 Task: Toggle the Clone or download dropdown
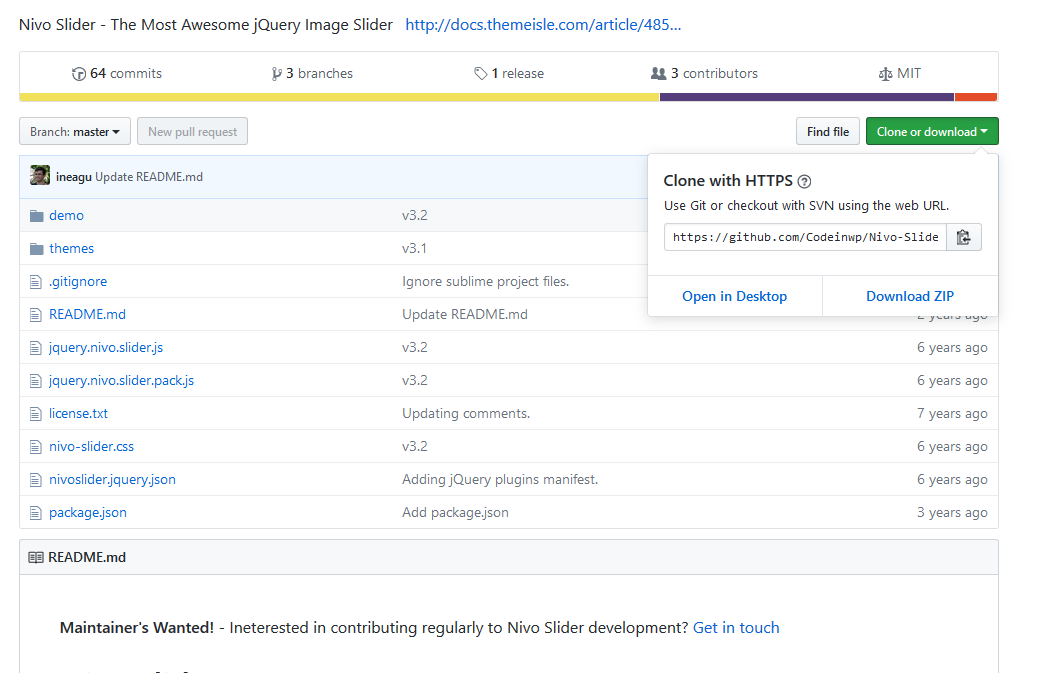932,131
